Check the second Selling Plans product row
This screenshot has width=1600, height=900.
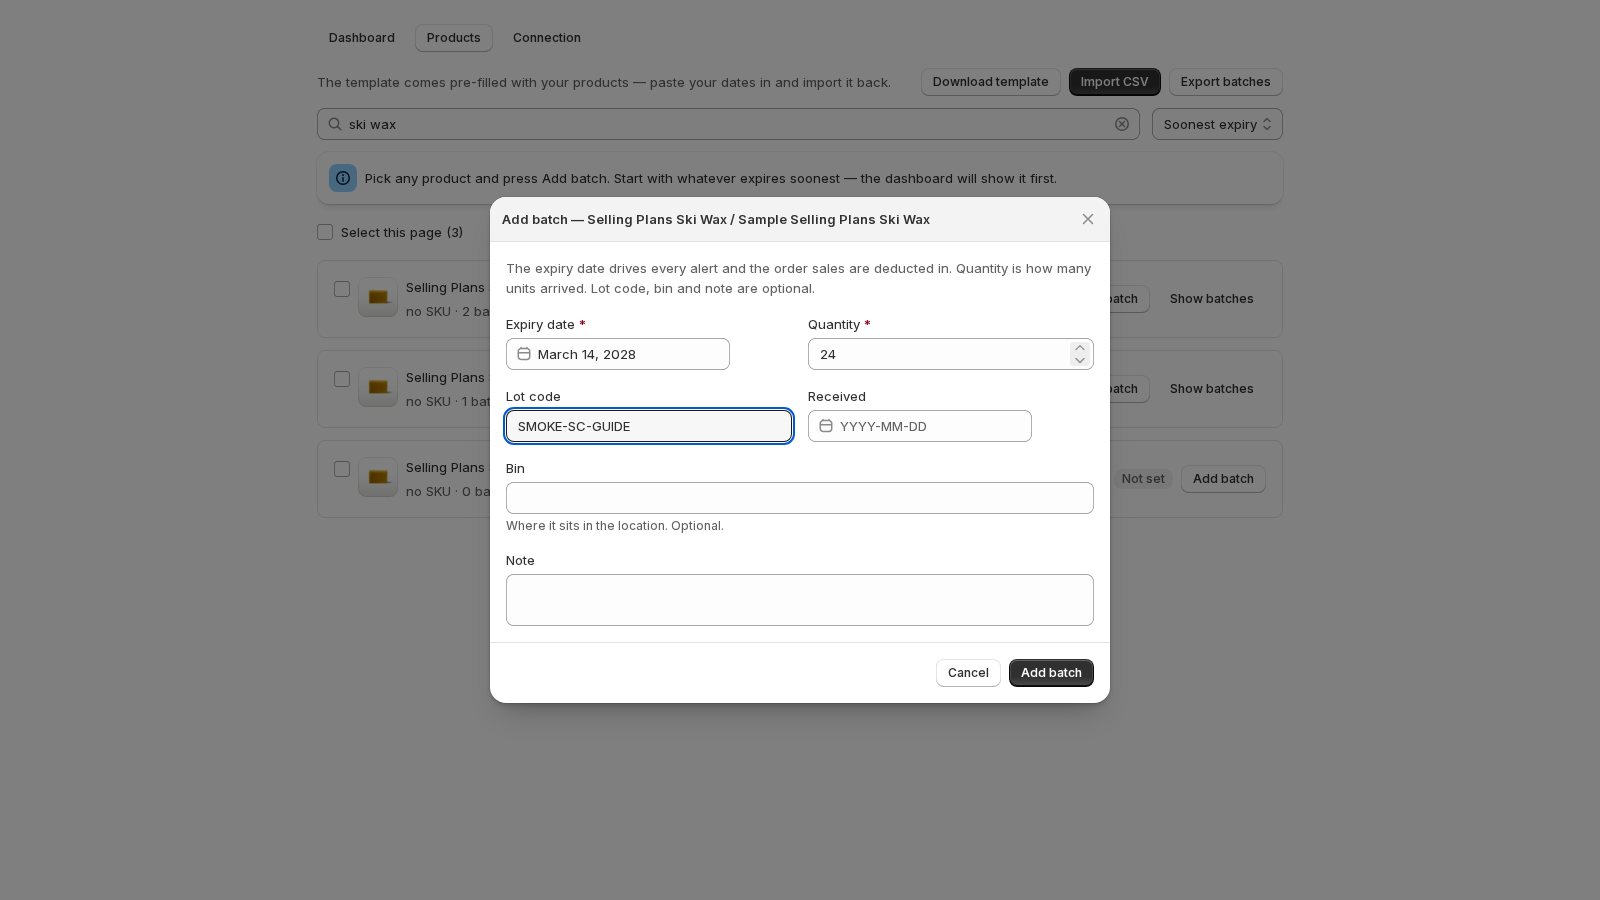(342, 379)
